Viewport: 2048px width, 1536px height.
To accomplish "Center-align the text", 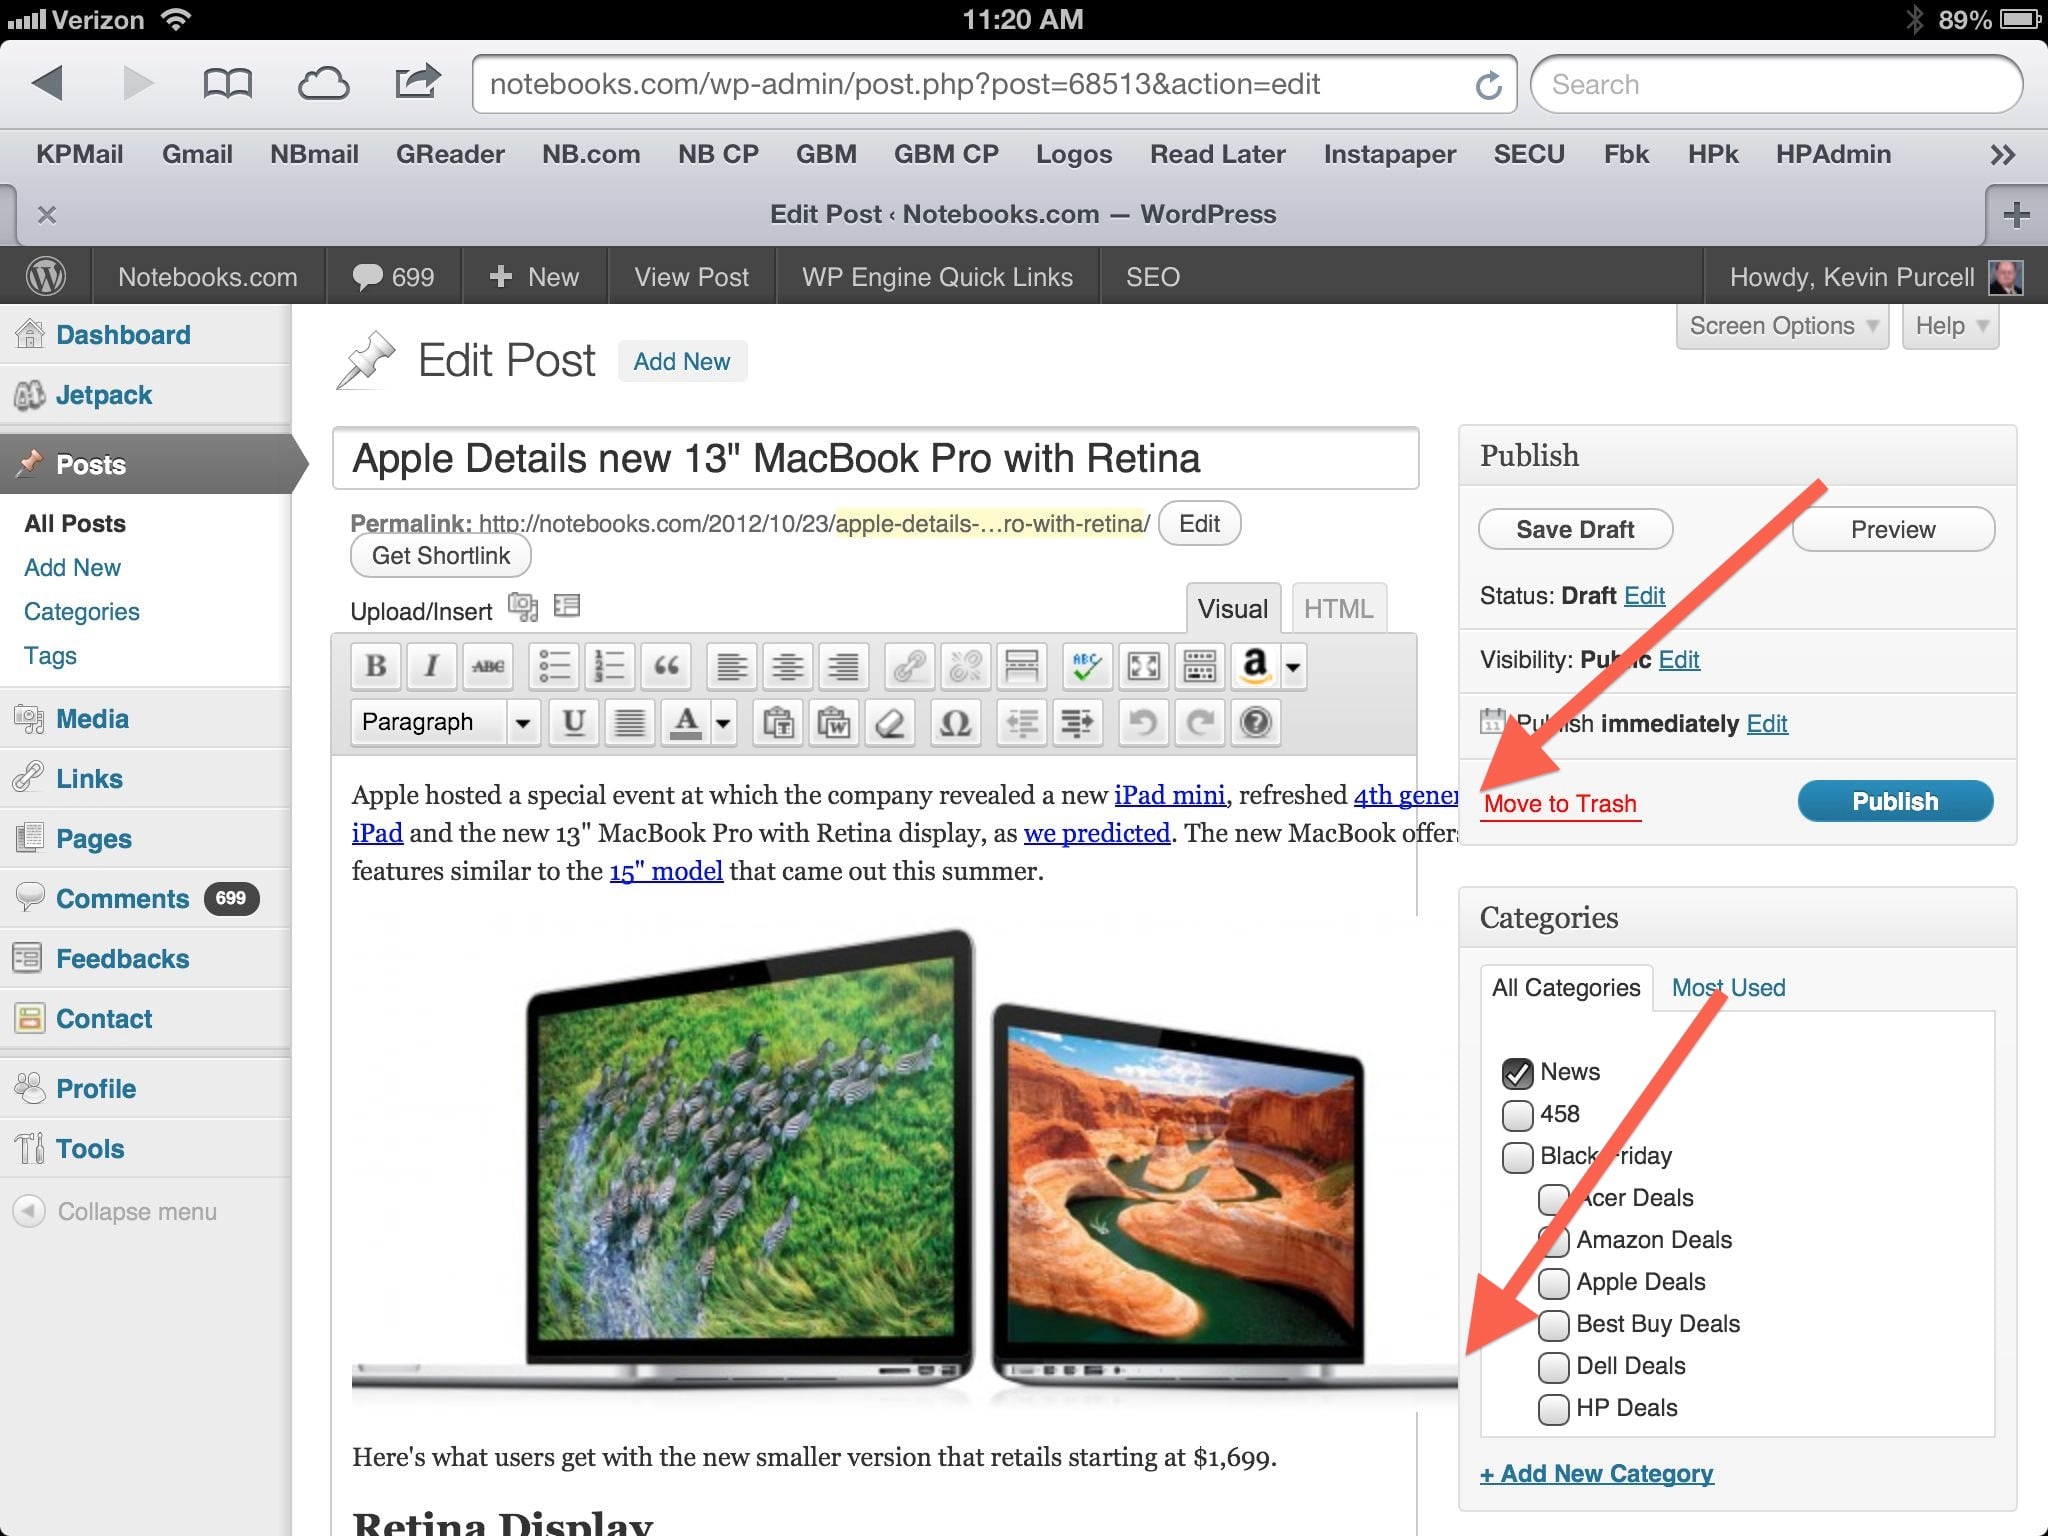I will click(788, 666).
